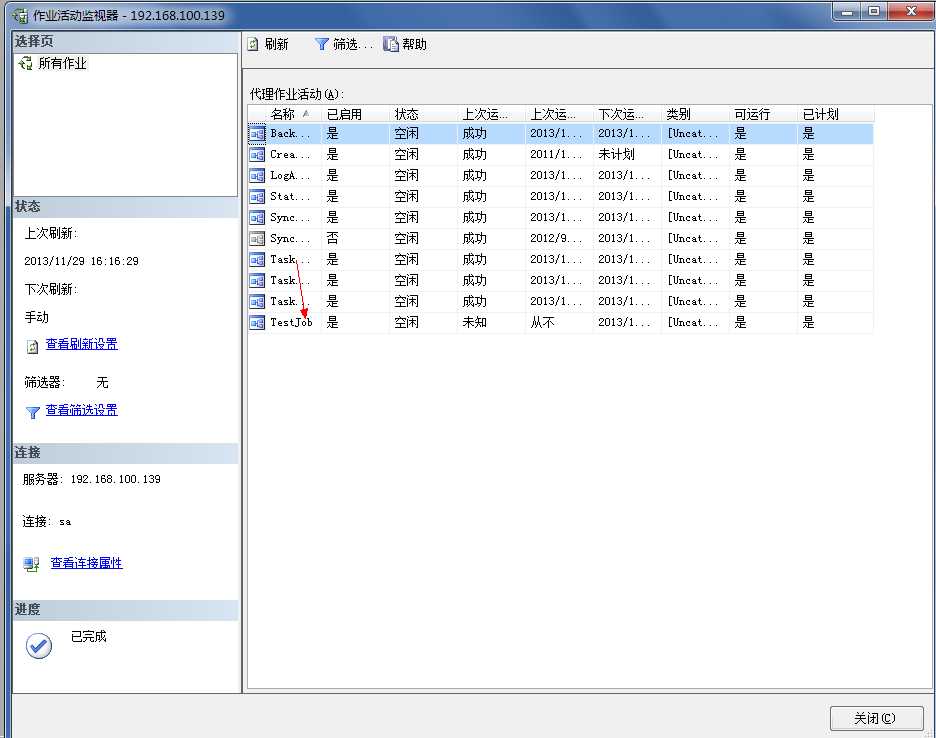This screenshot has height=738, width=936.
Task: Open 查看连接属性 link
Action: (87, 563)
